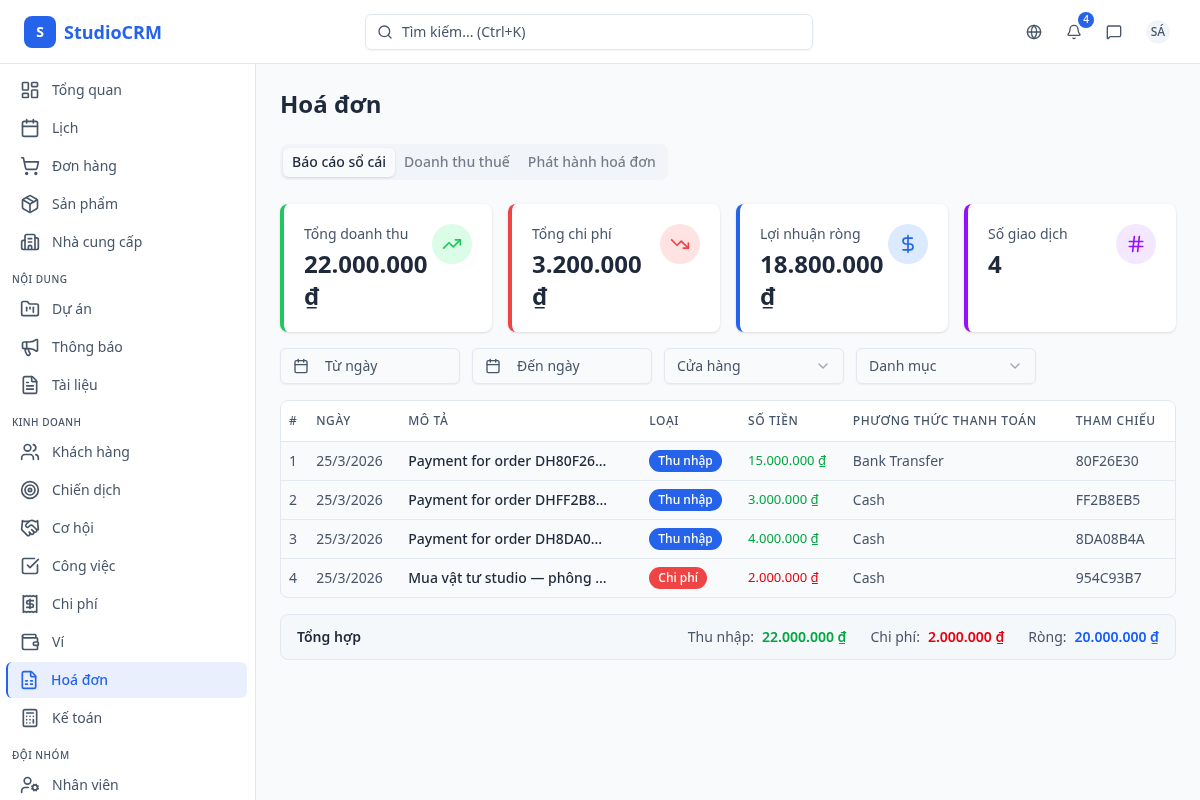Open Khách hàng in the sidebar
Image resolution: width=1200 pixels, height=800 pixels.
click(91, 452)
